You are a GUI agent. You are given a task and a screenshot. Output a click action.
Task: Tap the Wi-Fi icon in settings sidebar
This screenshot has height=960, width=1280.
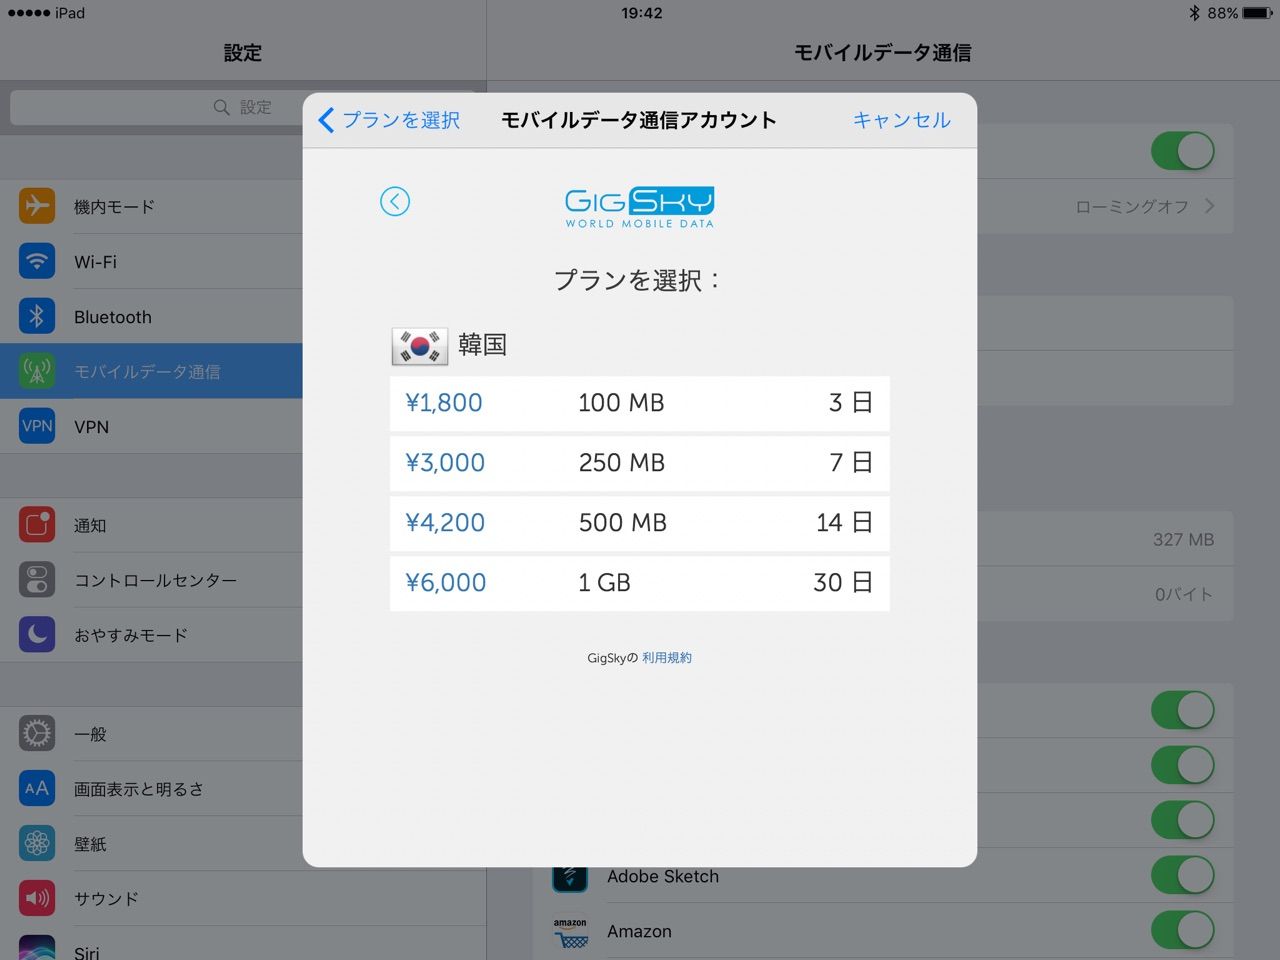point(37,261)
